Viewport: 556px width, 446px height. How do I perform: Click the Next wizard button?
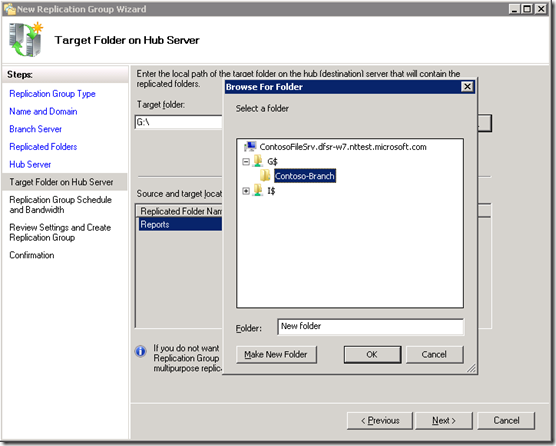click(x=444, y=420)
